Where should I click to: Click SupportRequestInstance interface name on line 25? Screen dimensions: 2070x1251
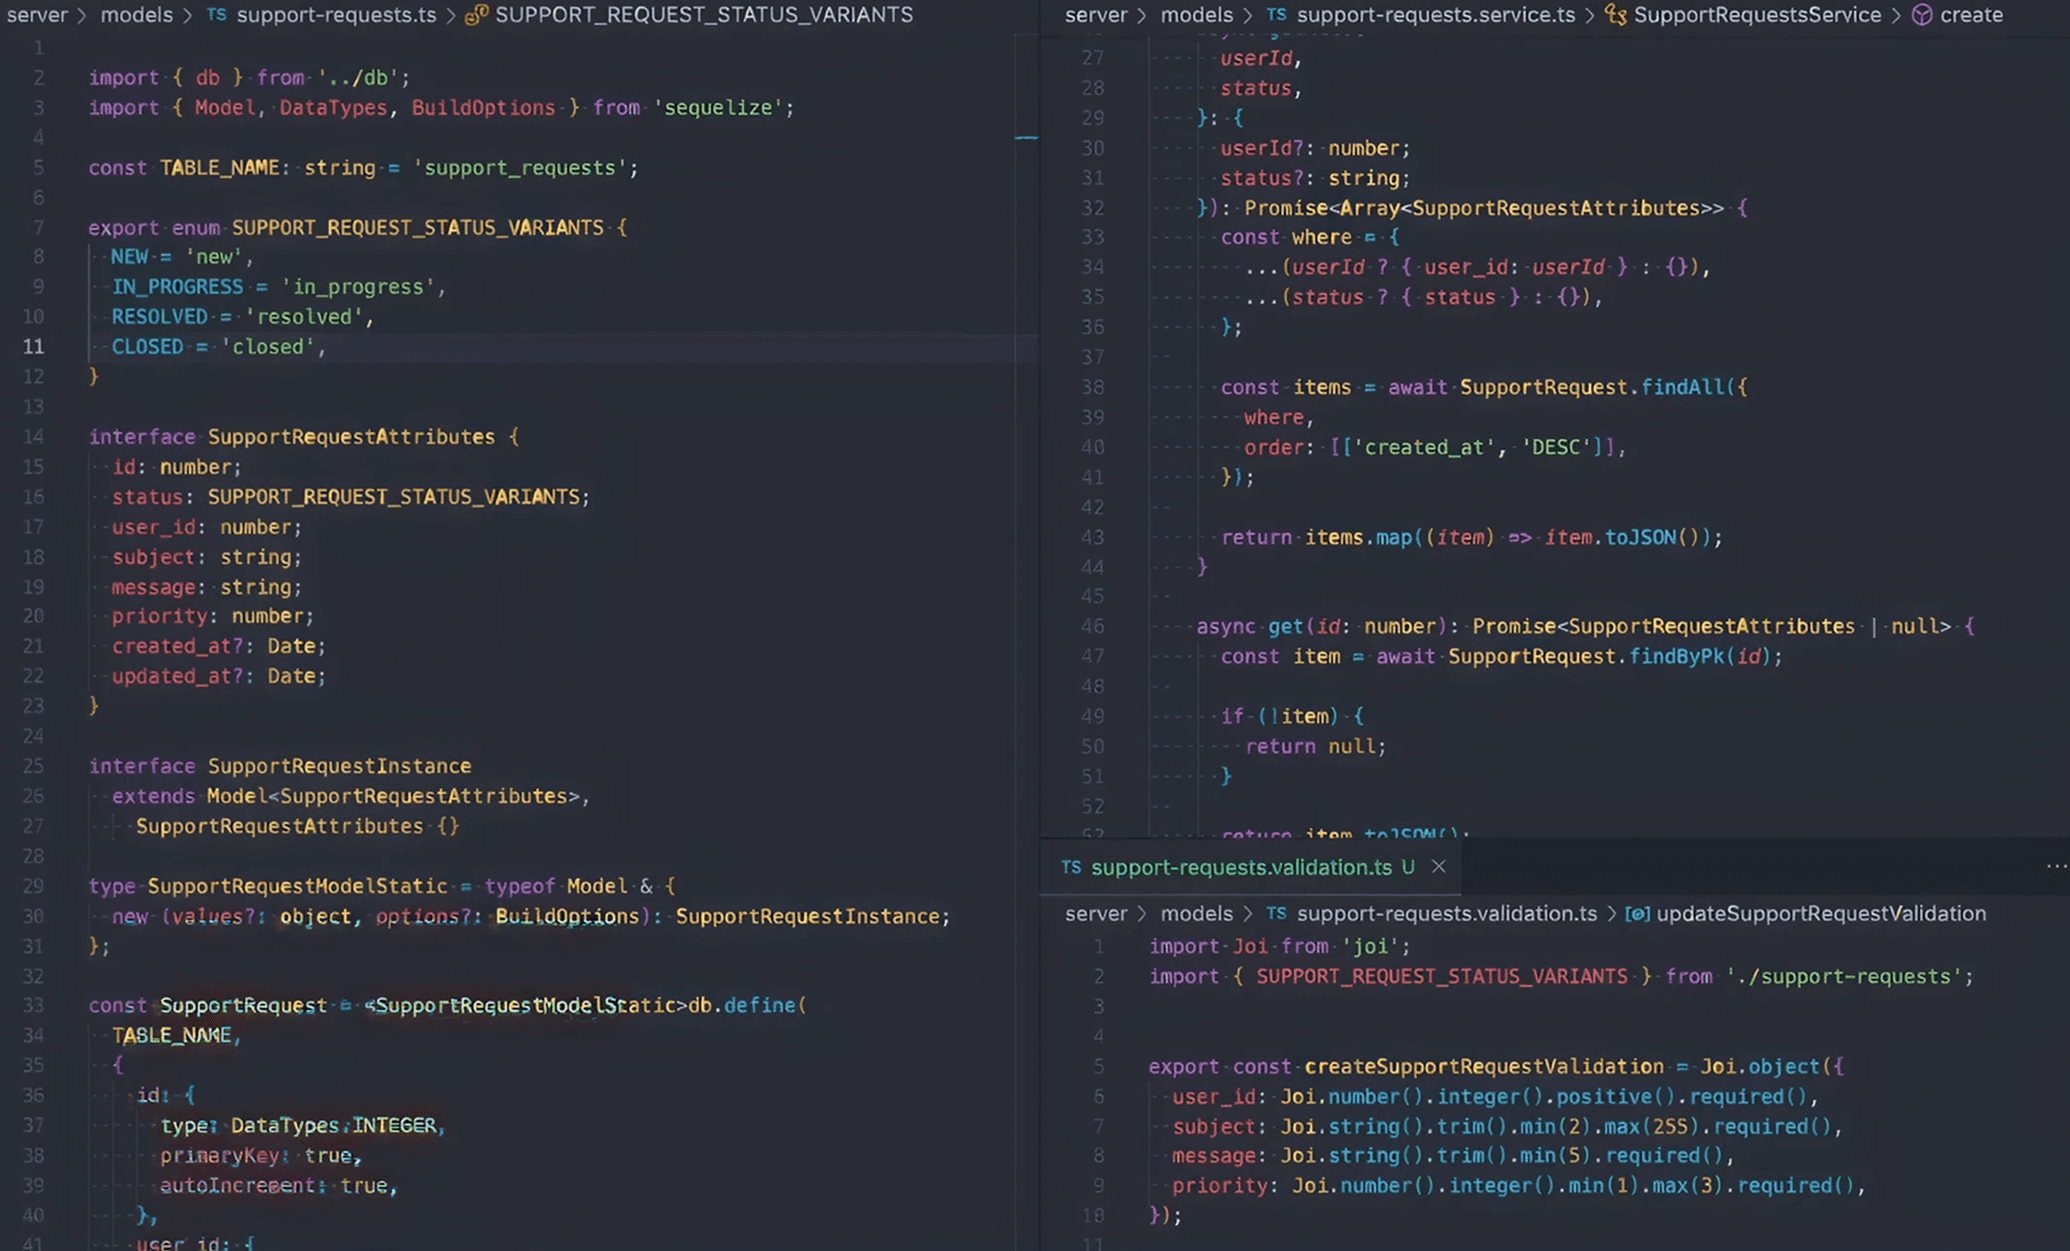pyautogui.click(x=339, y=766)
